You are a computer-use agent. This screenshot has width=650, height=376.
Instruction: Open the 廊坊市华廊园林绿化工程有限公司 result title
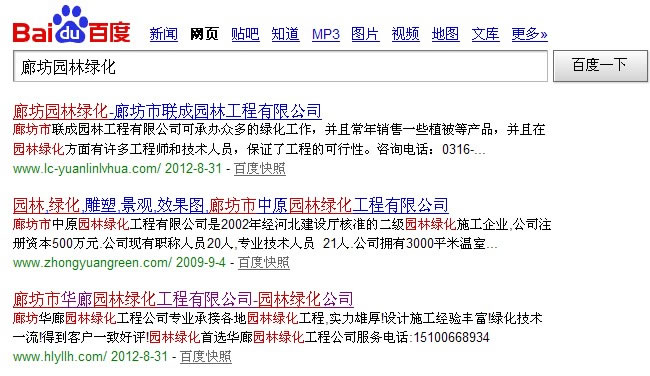click(x=183, y=299)
